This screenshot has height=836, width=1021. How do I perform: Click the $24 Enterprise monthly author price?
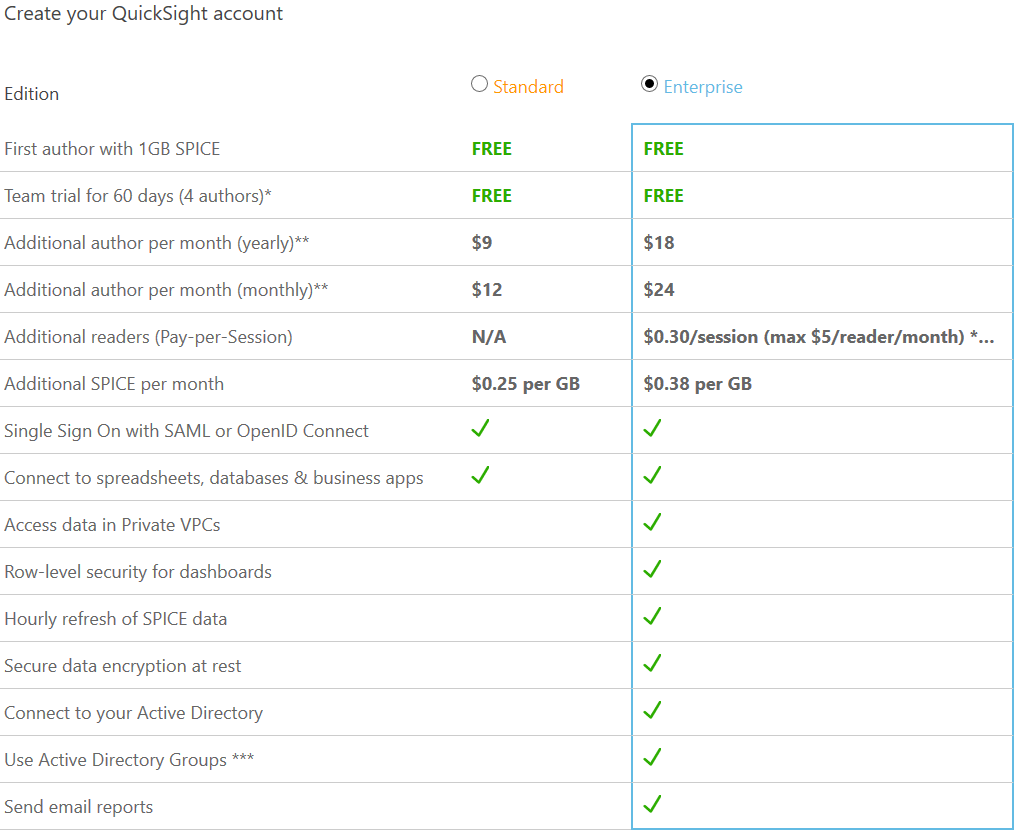(x=659, y=289)
